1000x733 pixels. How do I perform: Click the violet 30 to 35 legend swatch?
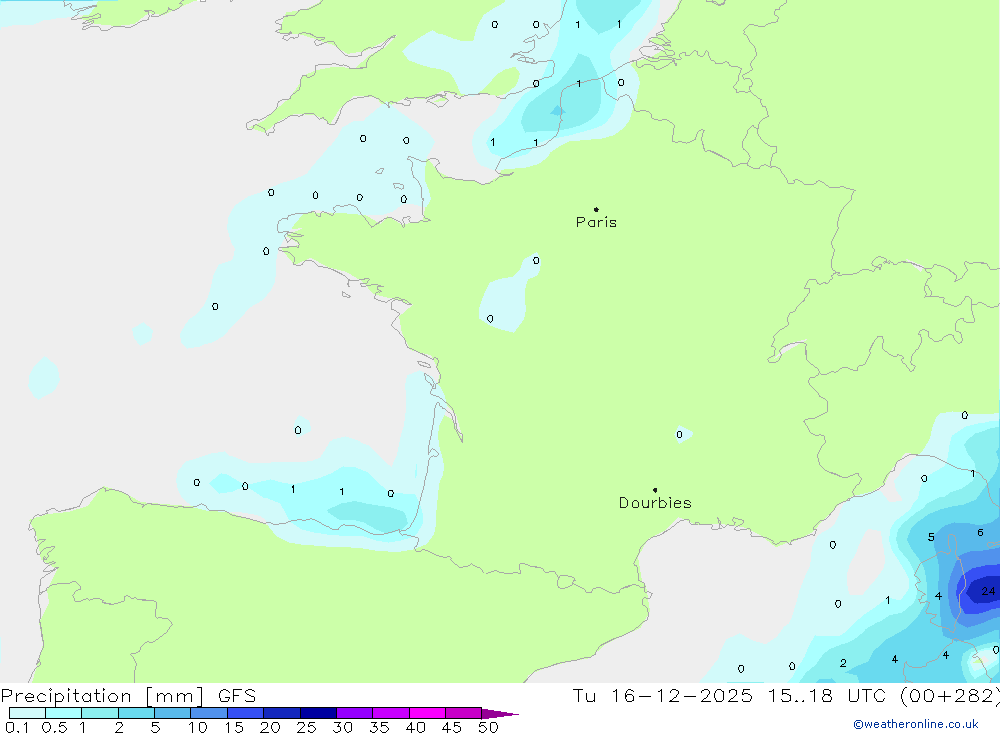pyautogui.click(x=355, y=713)
